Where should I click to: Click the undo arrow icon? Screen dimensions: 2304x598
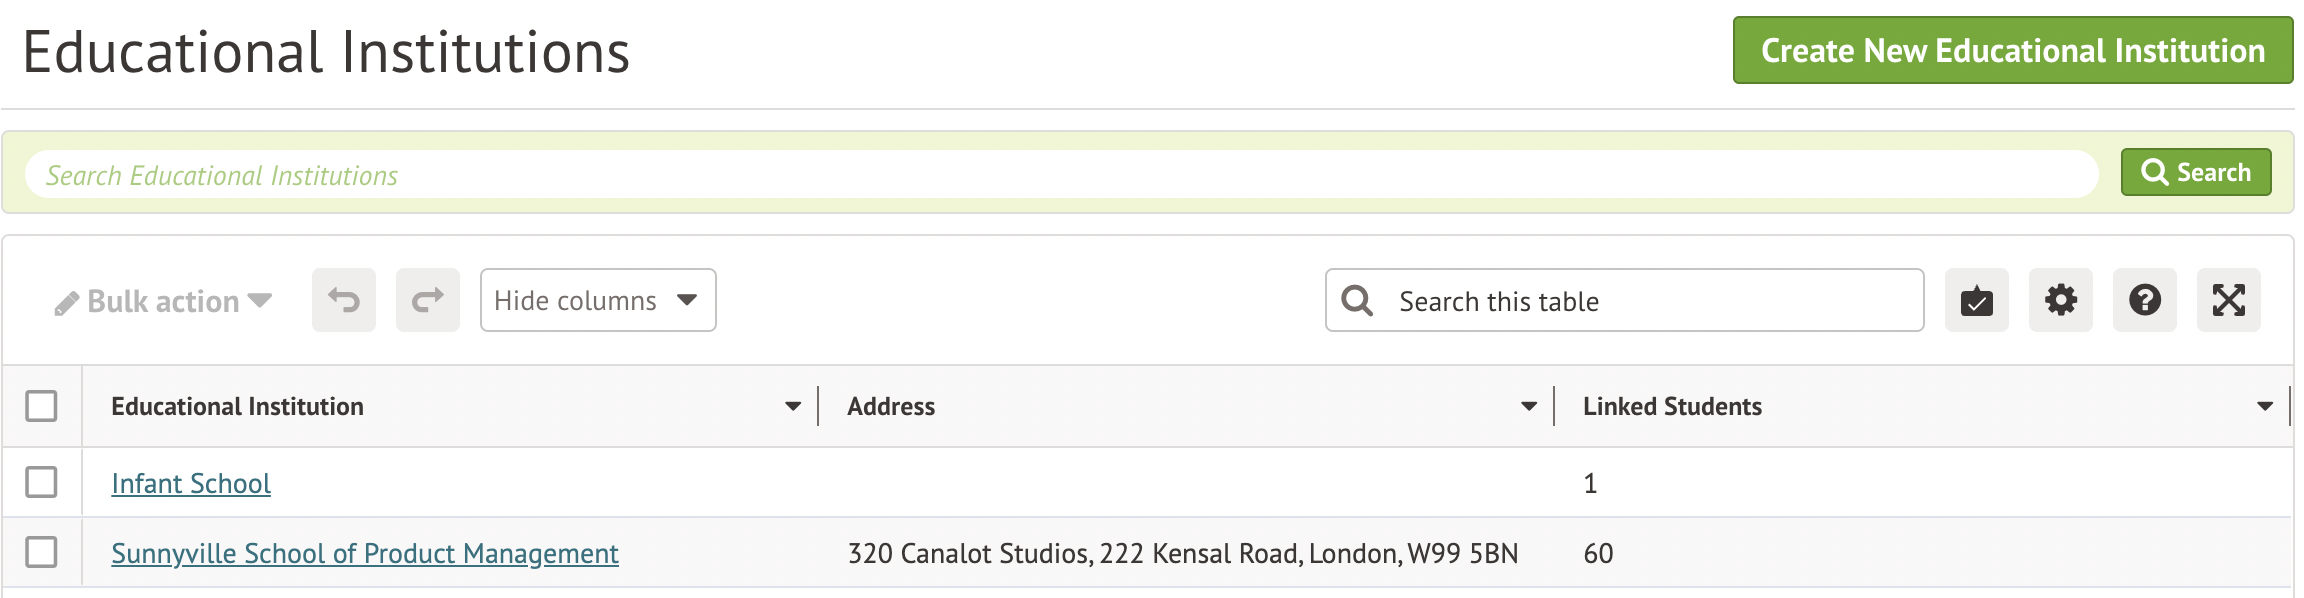coord(343,300)
